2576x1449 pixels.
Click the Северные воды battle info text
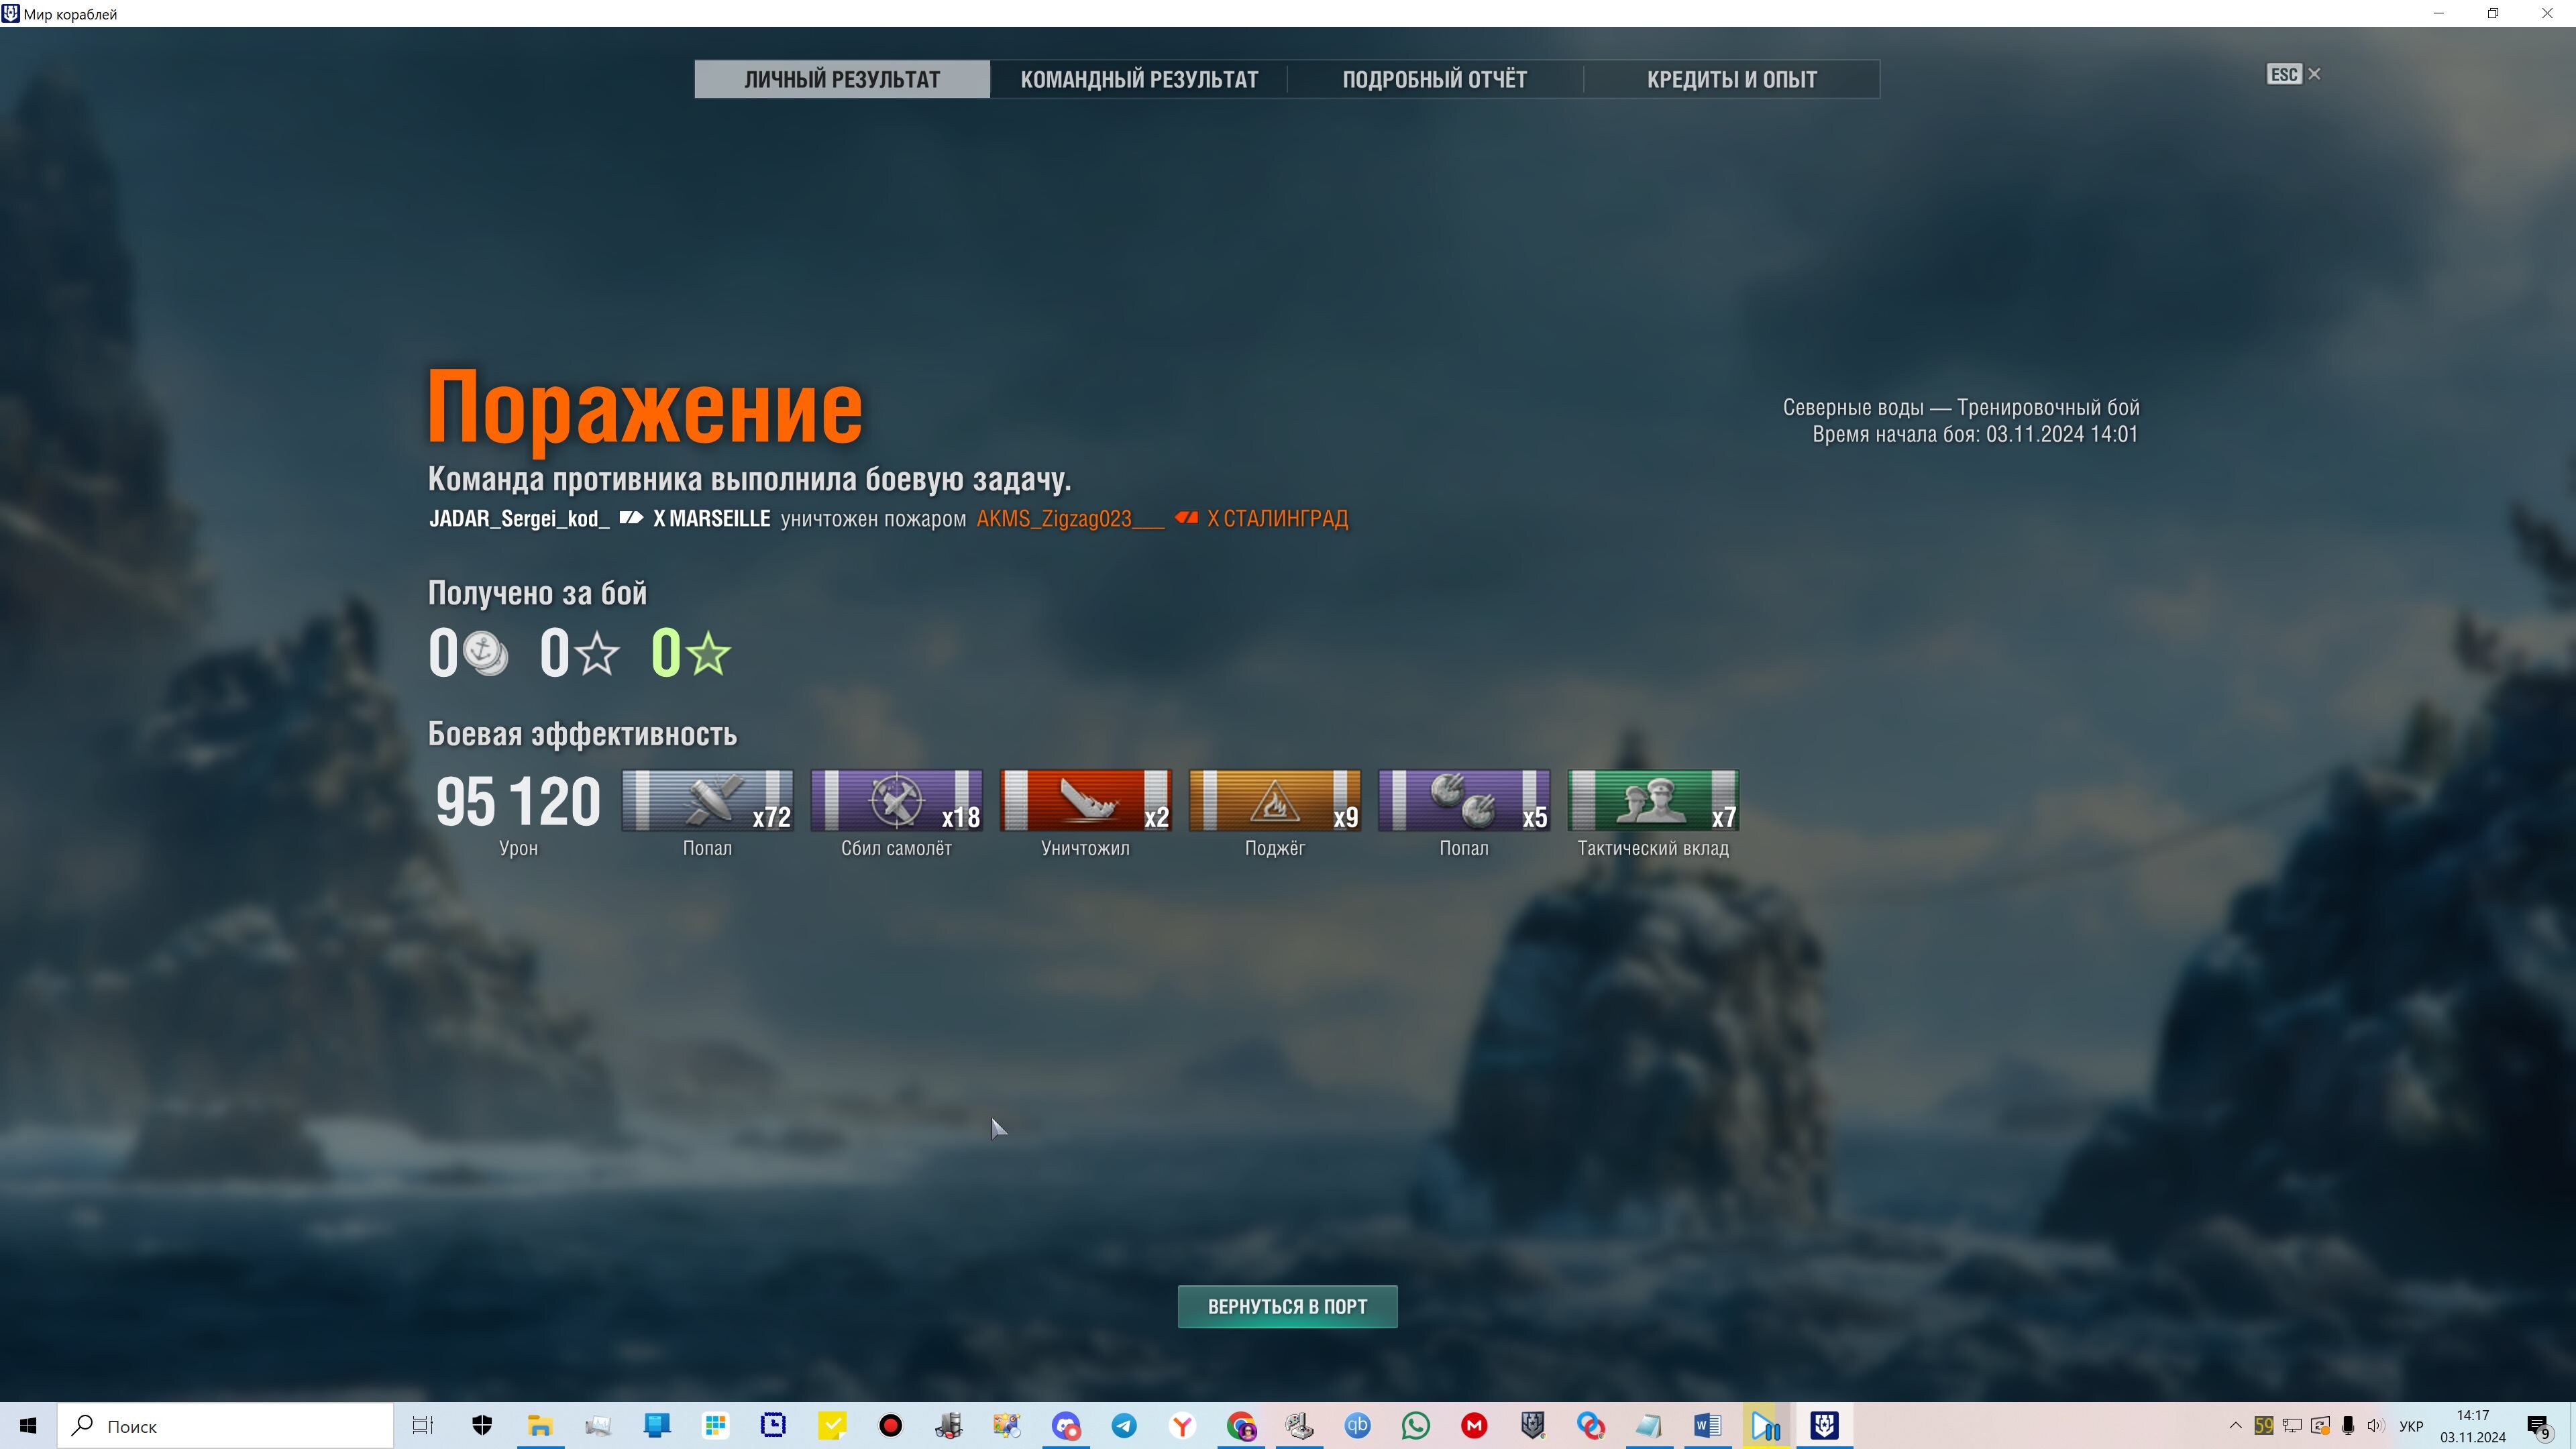1960,407
